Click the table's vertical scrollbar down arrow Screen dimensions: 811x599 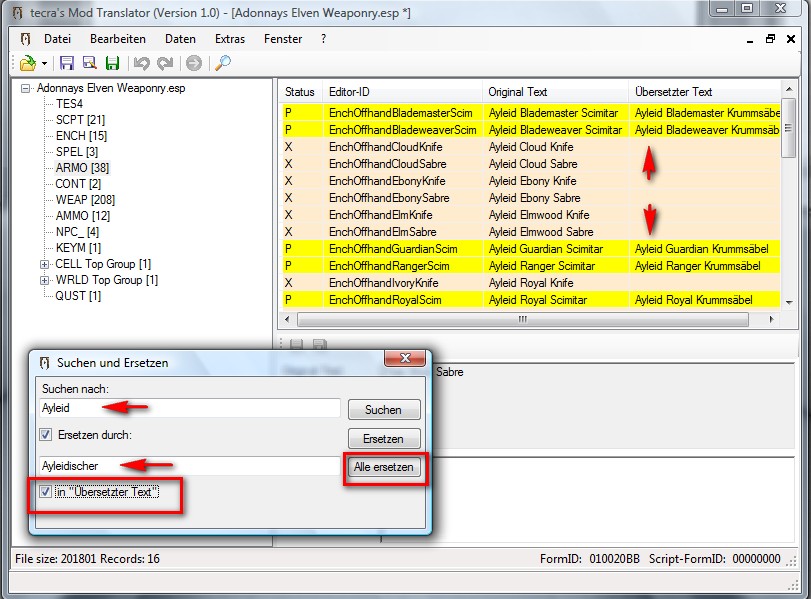coord(789,302)
